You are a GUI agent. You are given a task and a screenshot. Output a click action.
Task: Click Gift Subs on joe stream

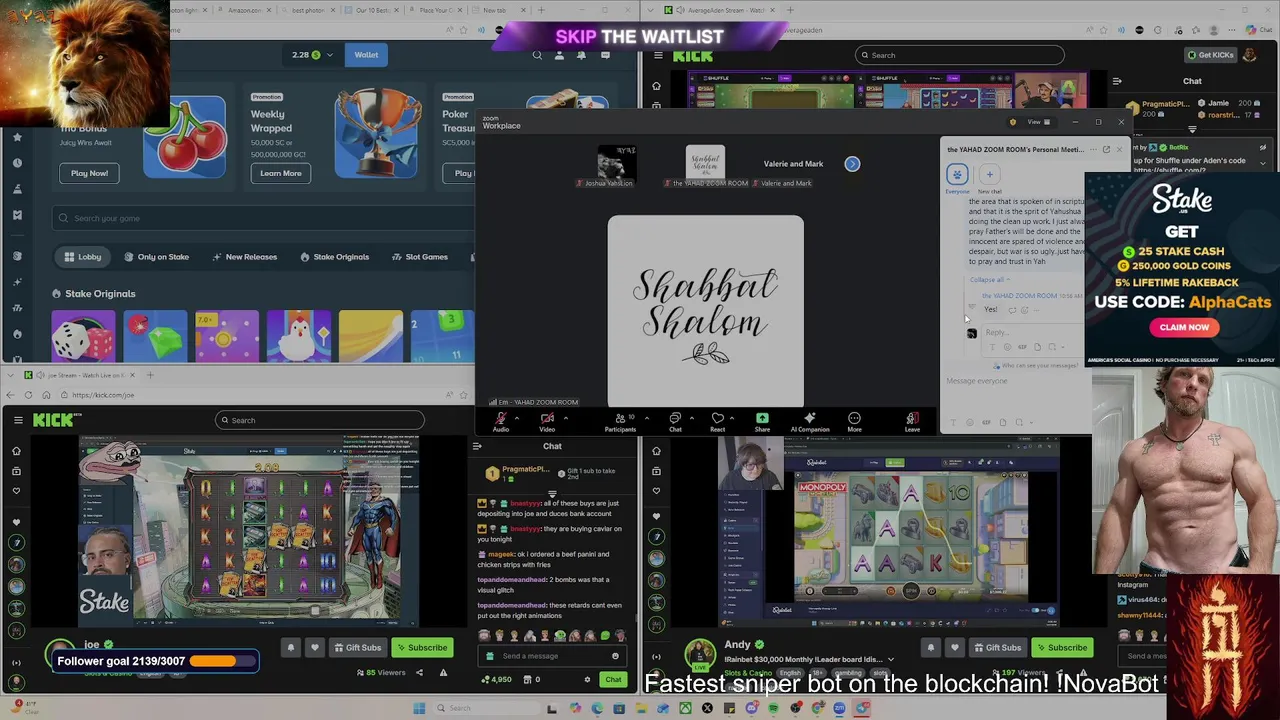coord(357,648)
